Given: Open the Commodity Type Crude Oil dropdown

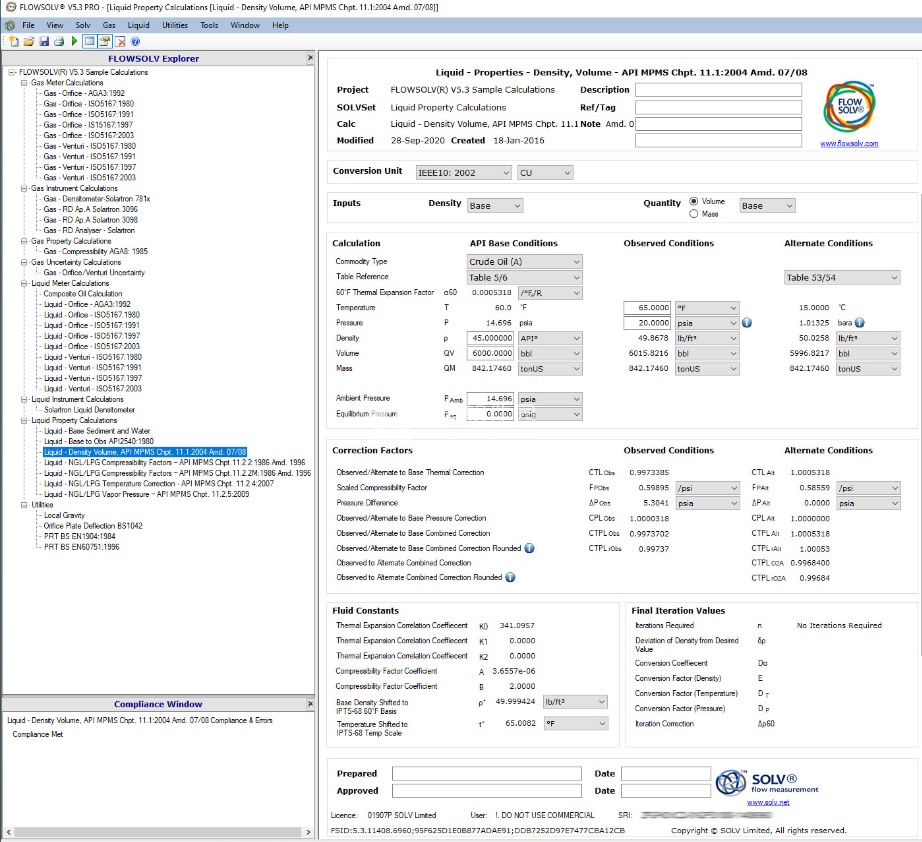Looking at the screenshot, I should (x=525, y=262).
